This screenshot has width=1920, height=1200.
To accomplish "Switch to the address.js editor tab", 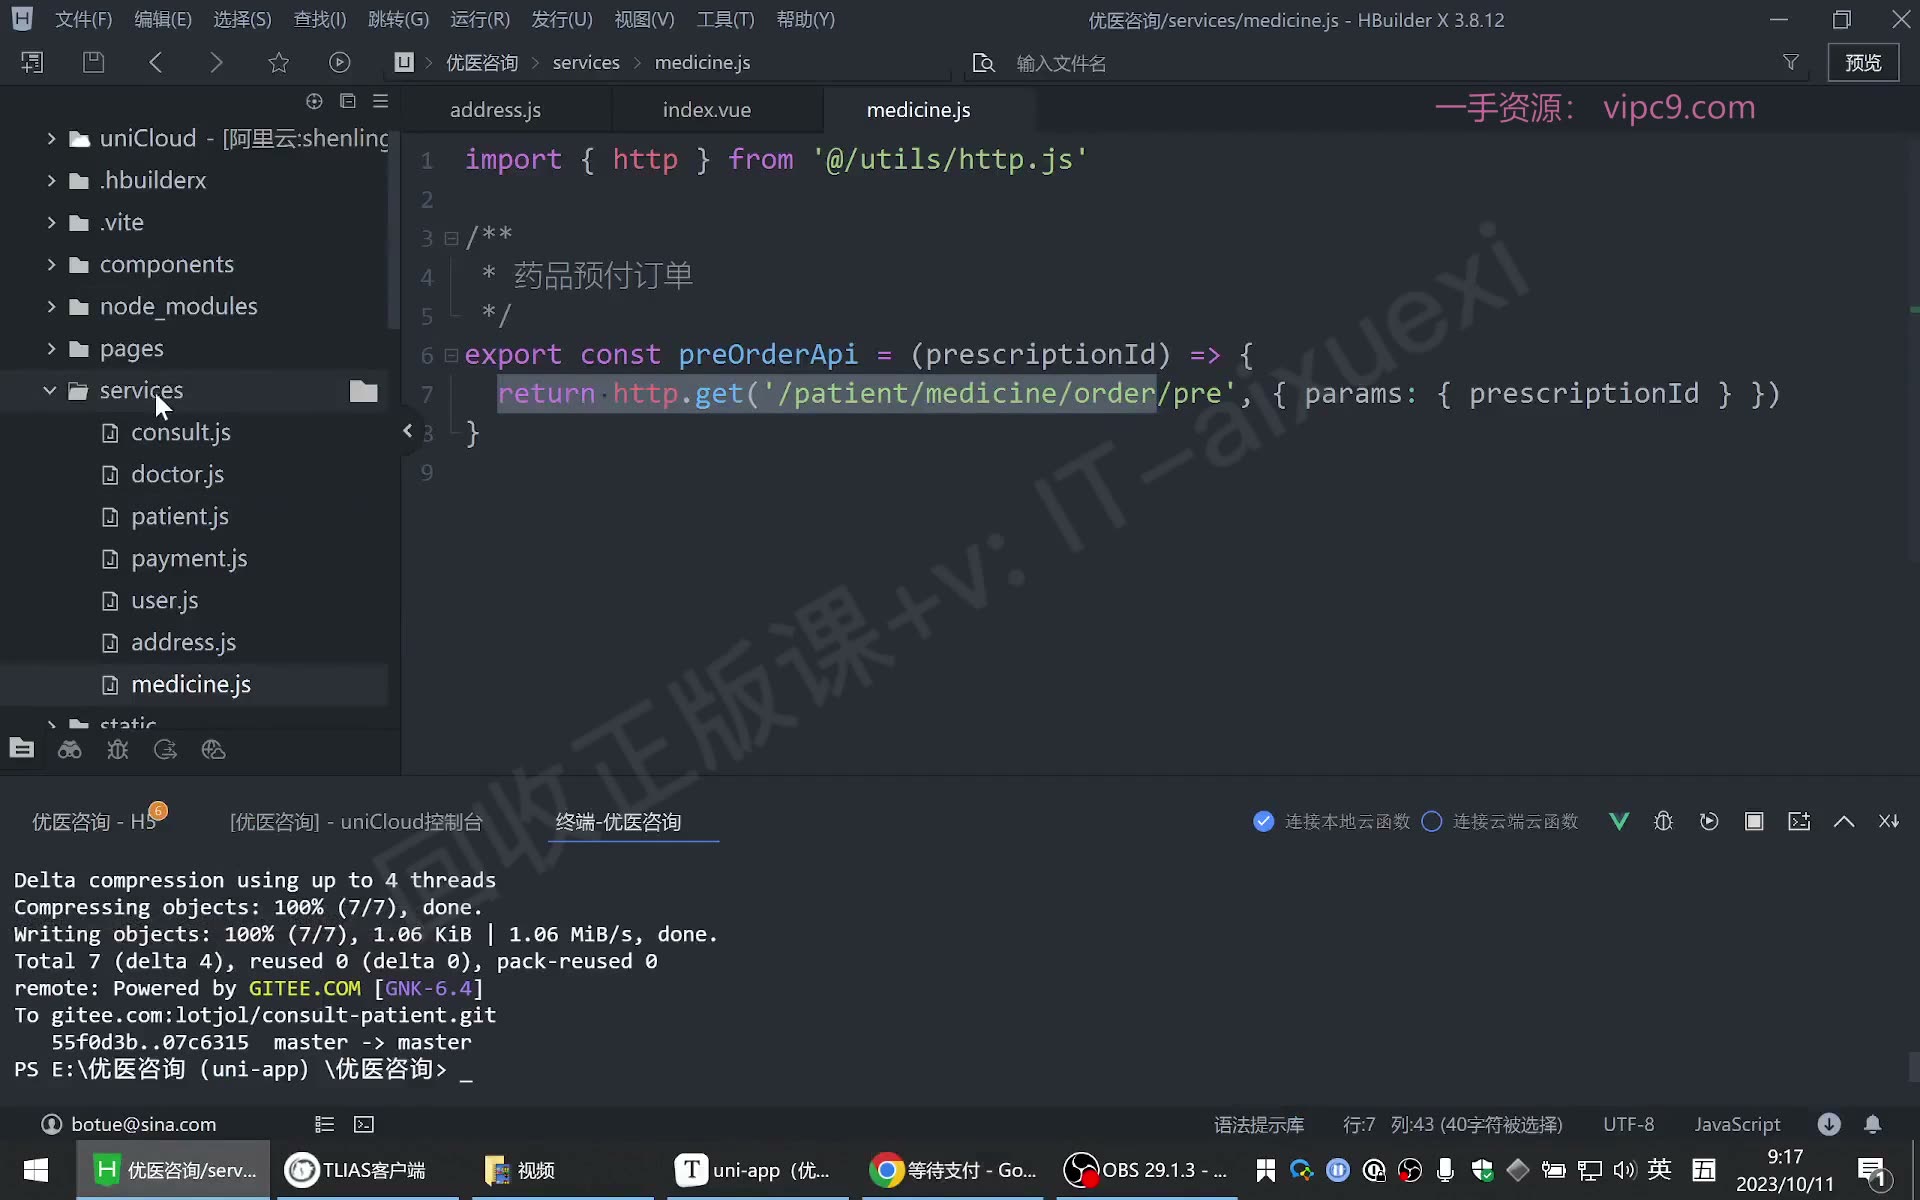I will click(x=495, y=110).
